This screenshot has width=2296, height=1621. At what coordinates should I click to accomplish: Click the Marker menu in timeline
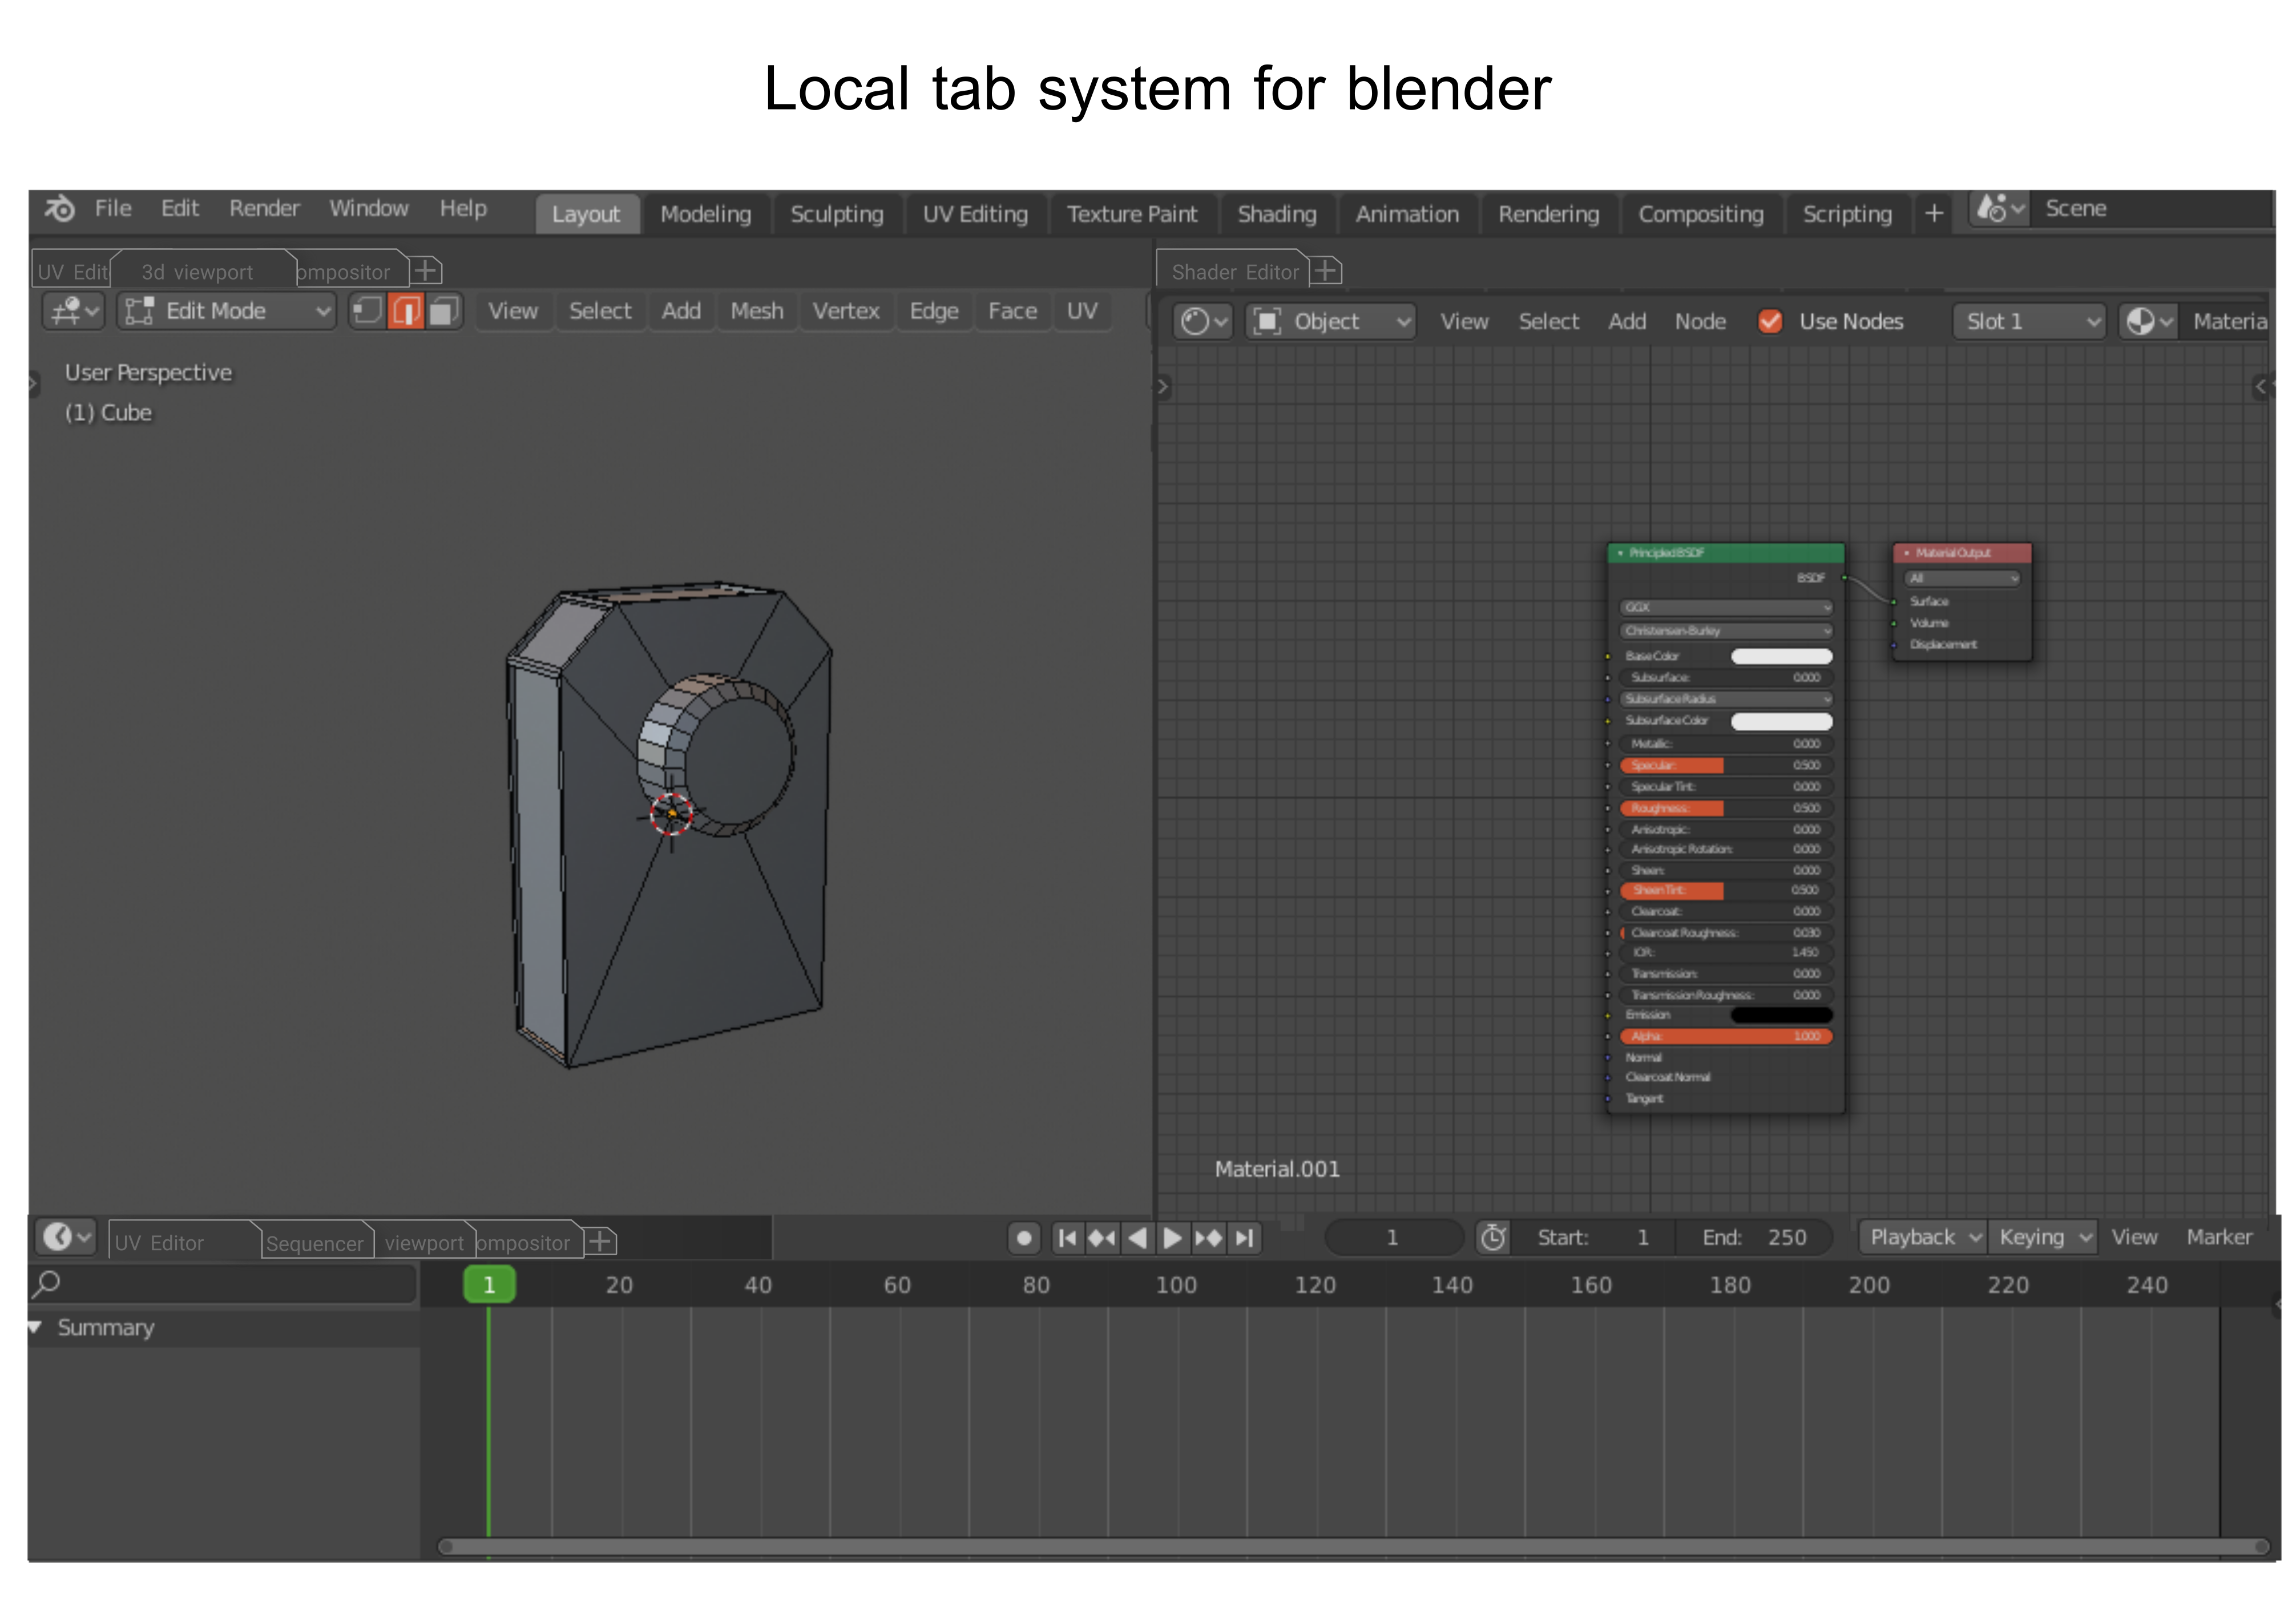2219,1237
